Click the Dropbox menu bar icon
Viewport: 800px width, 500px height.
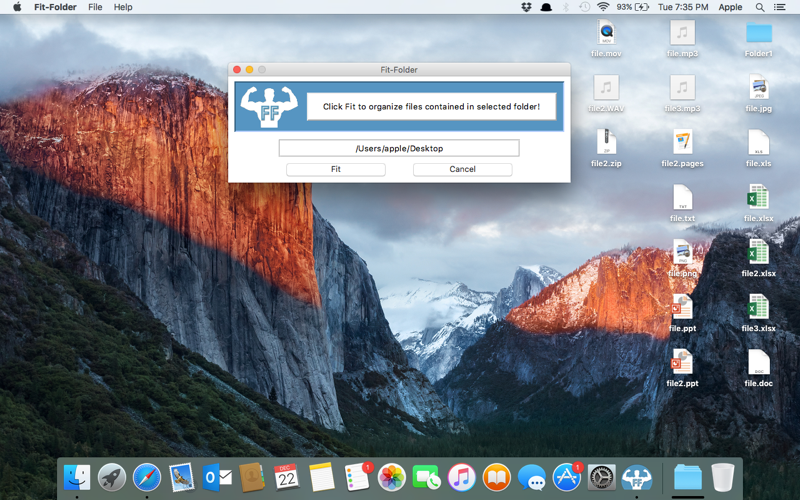(x=526, y=7)
